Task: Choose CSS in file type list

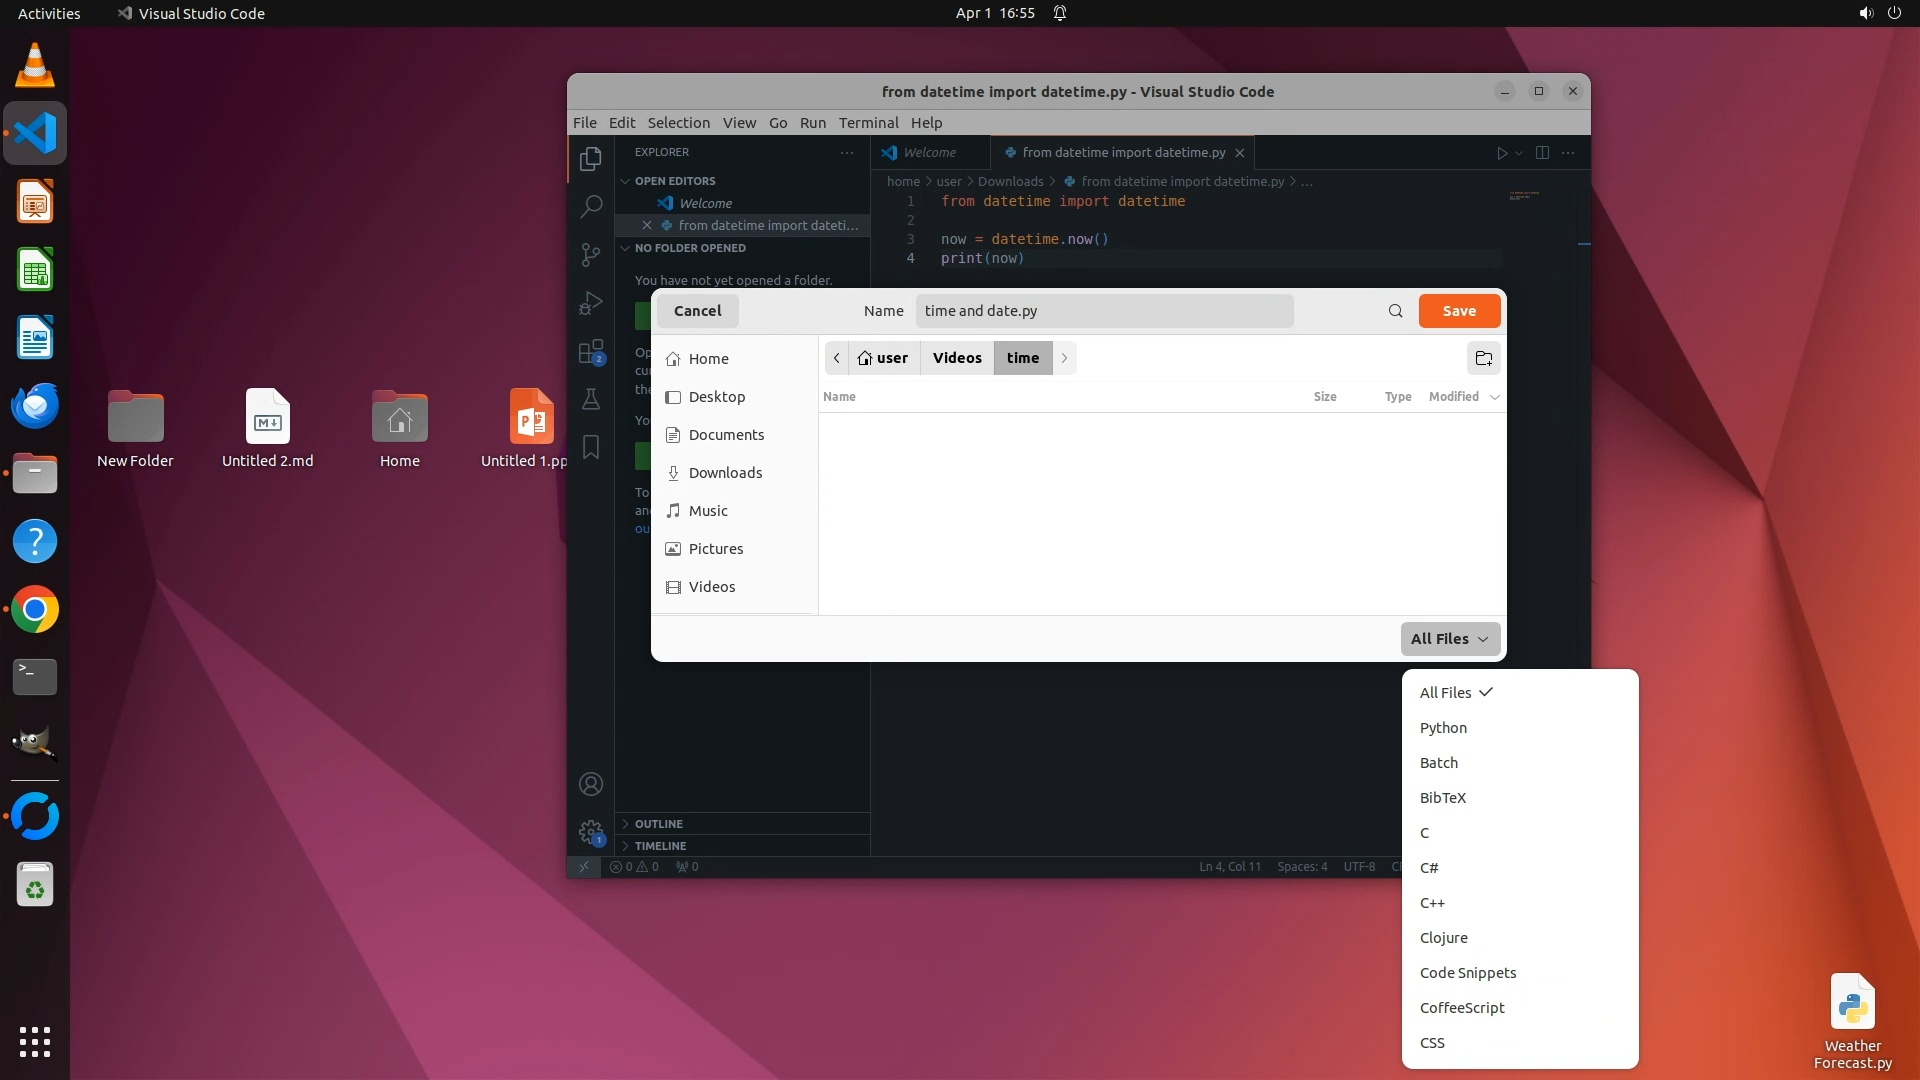Action: pyautogui.click(x=1432, y=1043)
